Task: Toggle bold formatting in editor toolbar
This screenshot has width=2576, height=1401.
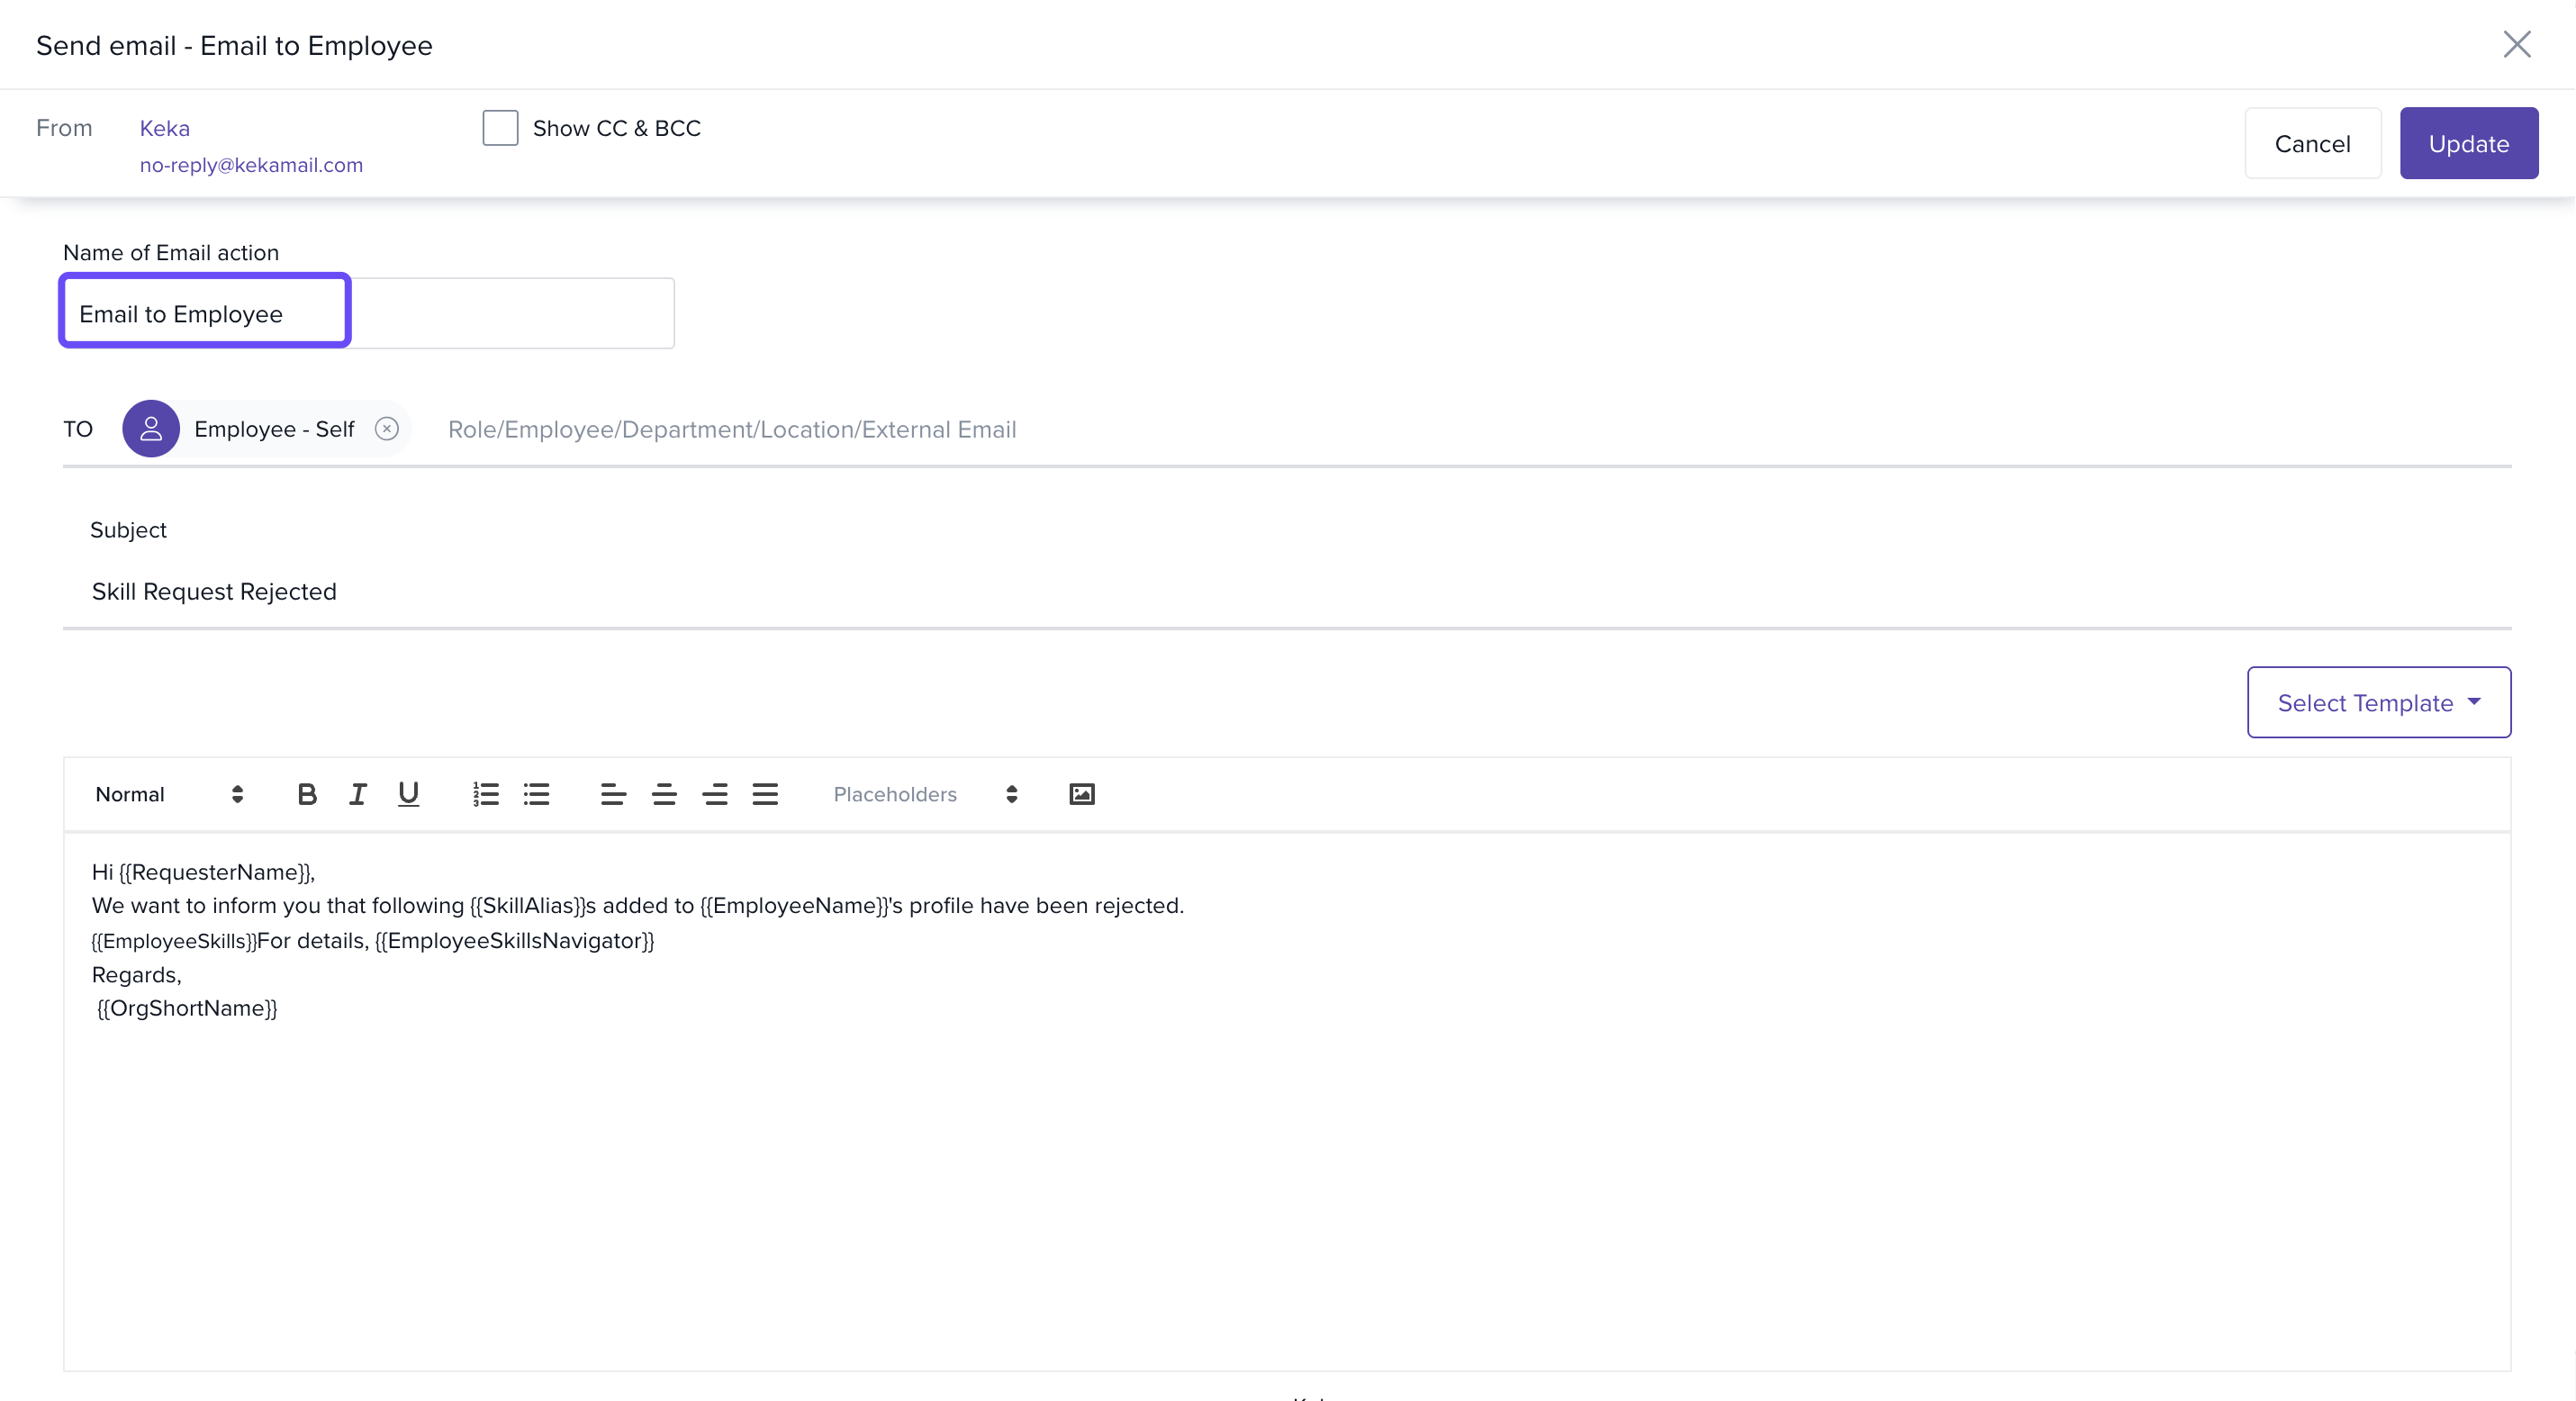Action: pos(307,794)
